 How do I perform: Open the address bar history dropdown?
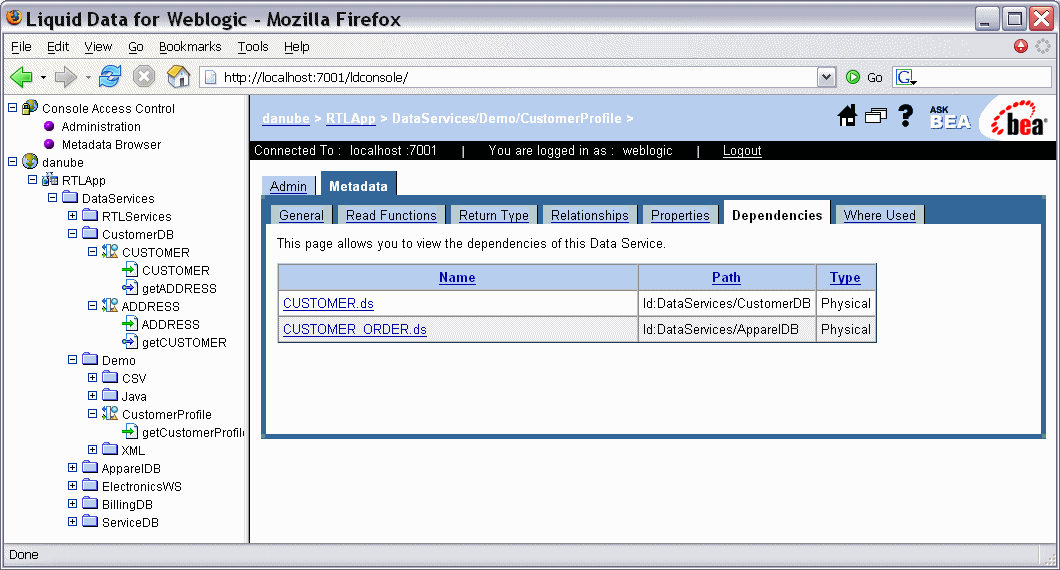[x=826, y=77]
